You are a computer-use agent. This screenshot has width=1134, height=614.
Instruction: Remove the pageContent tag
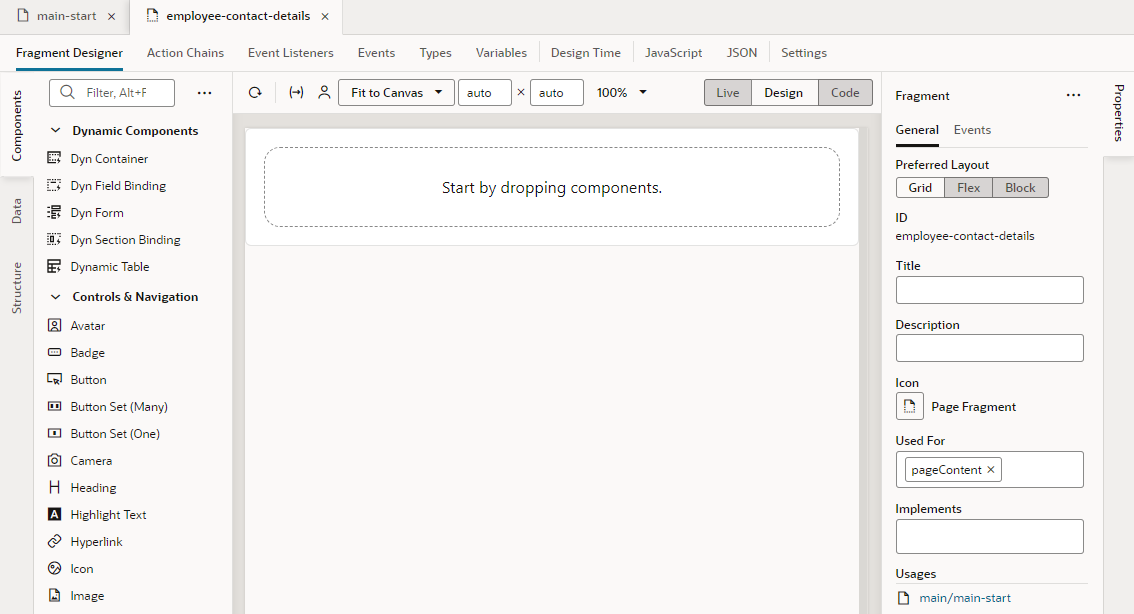coord(991,469)
